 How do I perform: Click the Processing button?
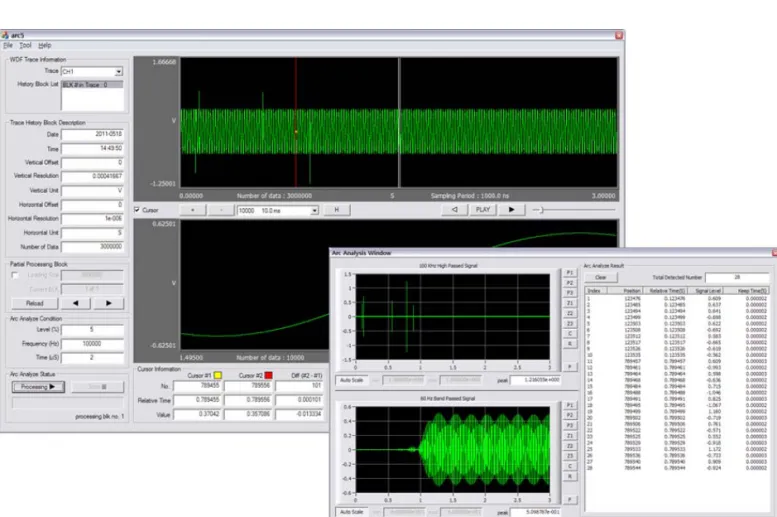[x=38, y=387]
